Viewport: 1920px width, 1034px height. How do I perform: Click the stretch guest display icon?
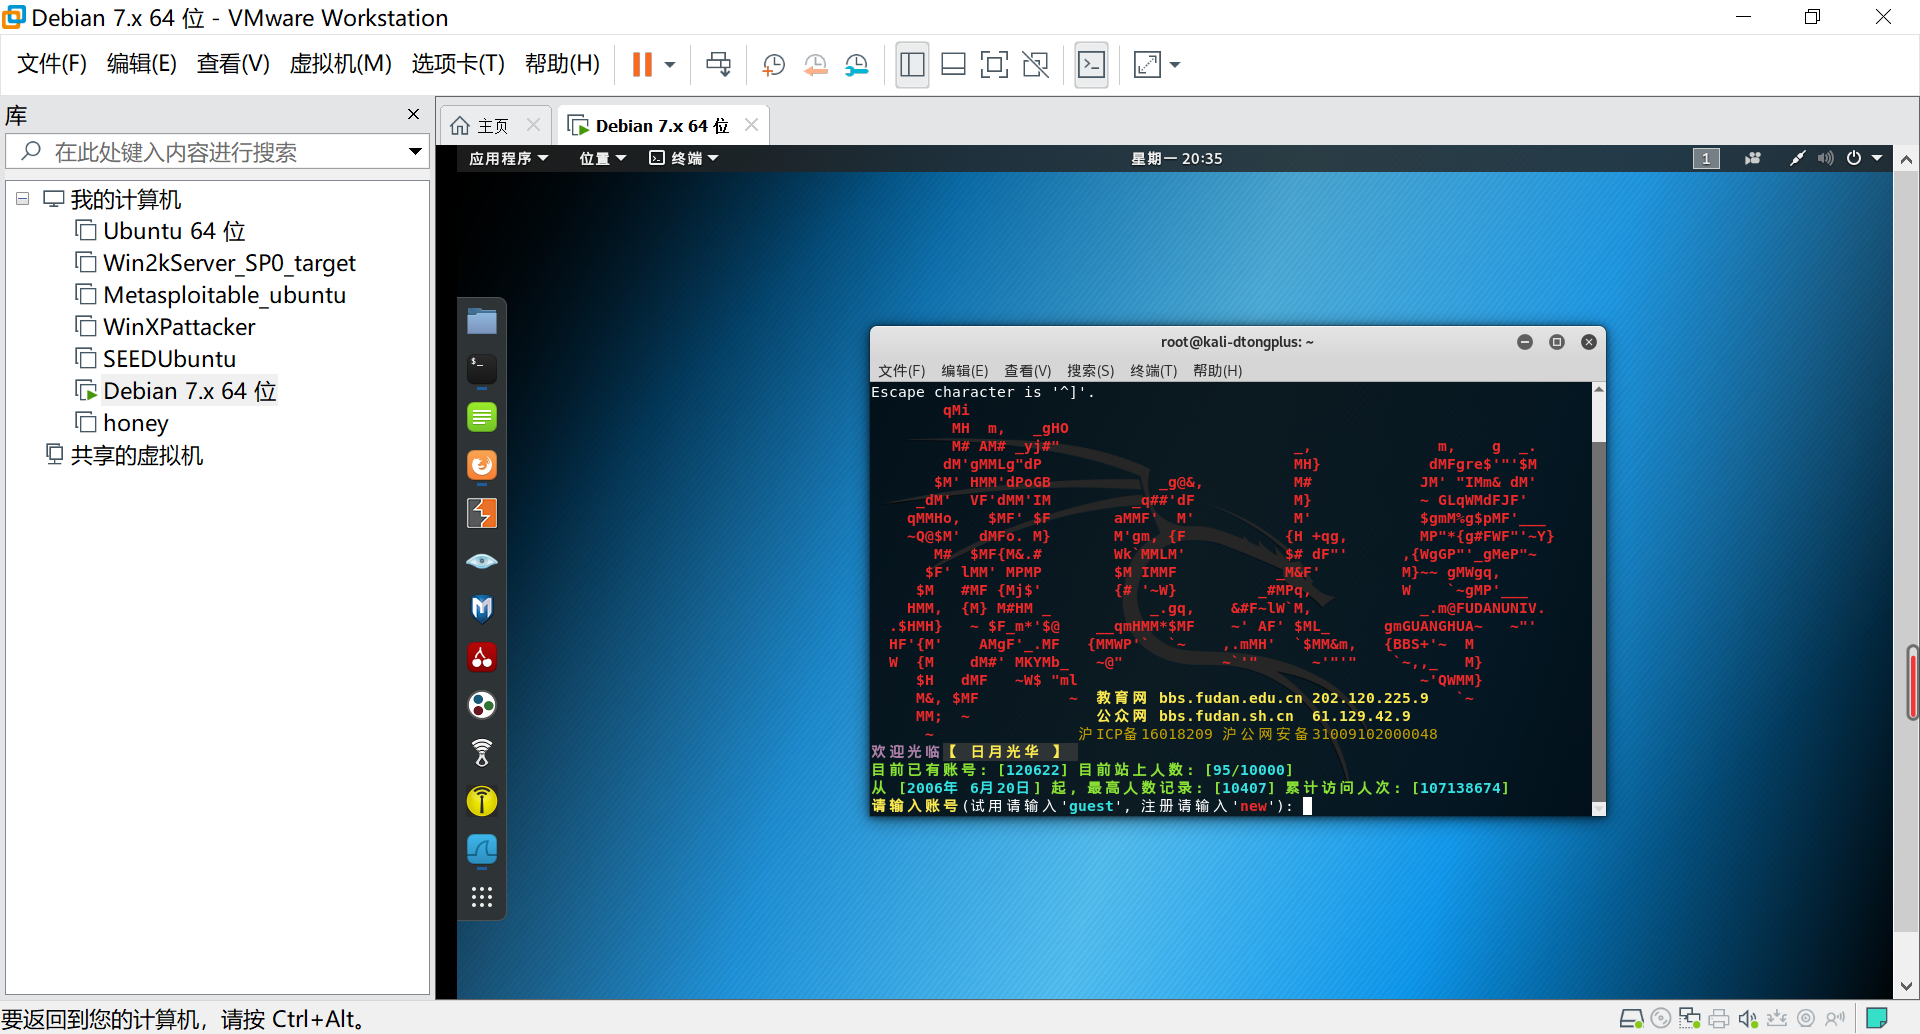tap(1147, 65)
